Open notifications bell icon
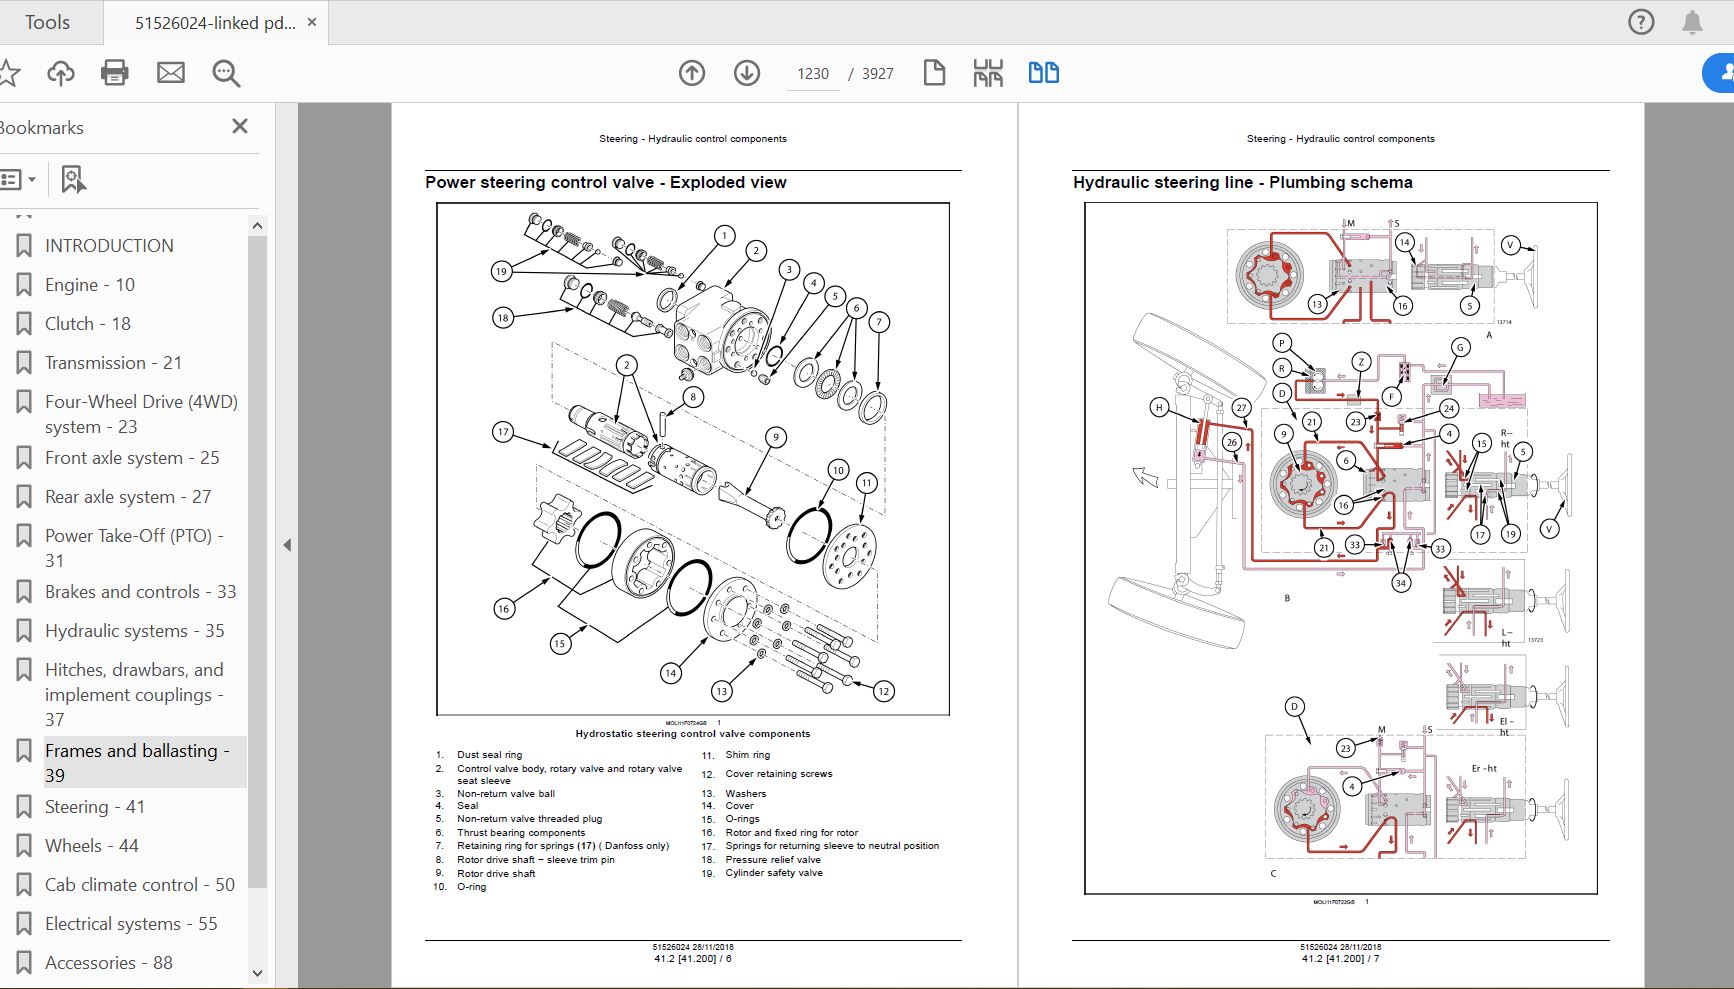 [1692, 22]
